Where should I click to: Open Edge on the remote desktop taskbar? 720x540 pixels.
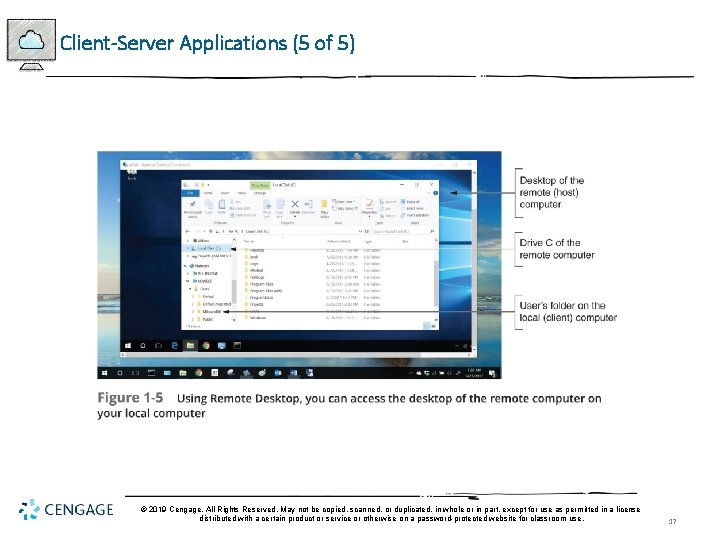pos(174,346)
